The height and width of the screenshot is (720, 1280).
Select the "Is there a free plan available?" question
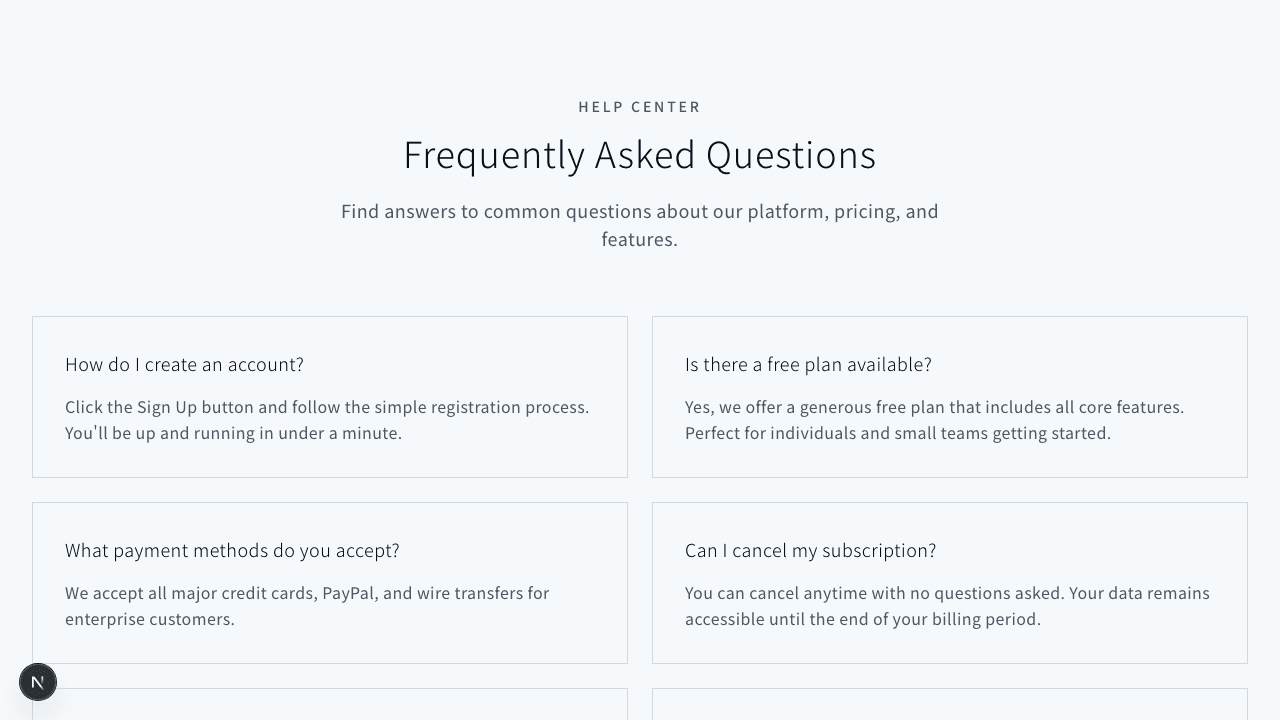coord(808,365)
